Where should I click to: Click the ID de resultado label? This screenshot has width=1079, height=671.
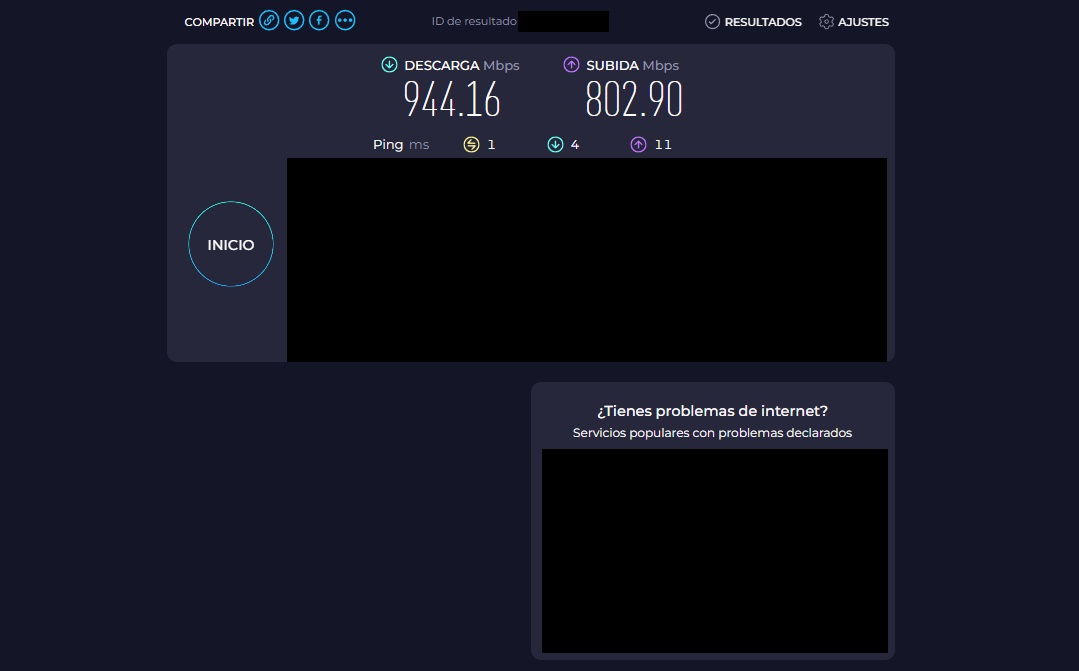[x=474, y=22]
